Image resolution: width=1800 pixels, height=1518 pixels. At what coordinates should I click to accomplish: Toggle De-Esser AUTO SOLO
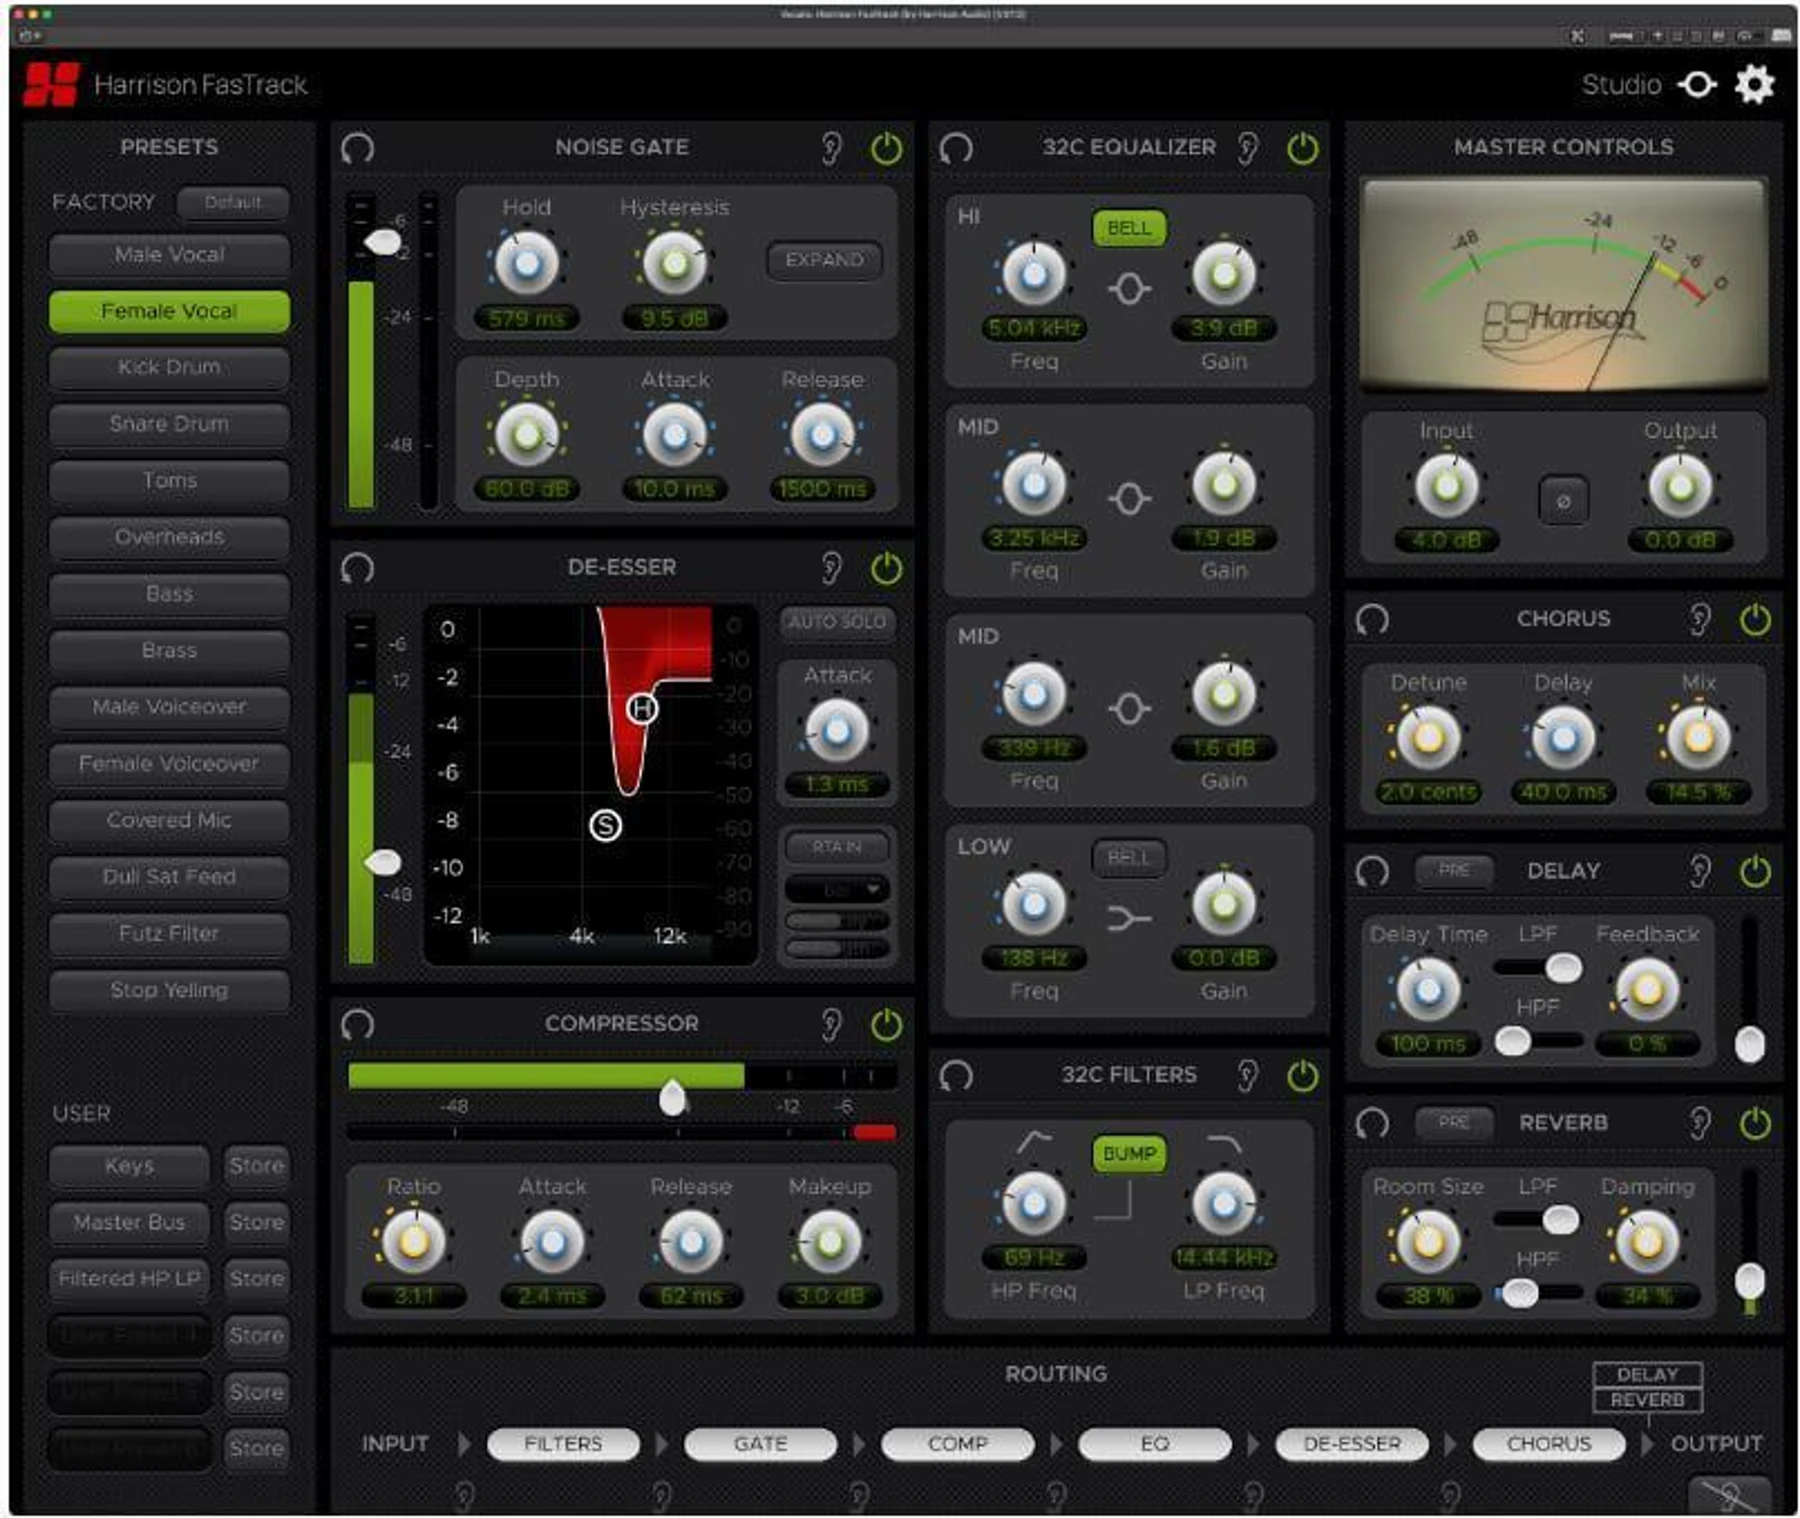coord(837,622)
